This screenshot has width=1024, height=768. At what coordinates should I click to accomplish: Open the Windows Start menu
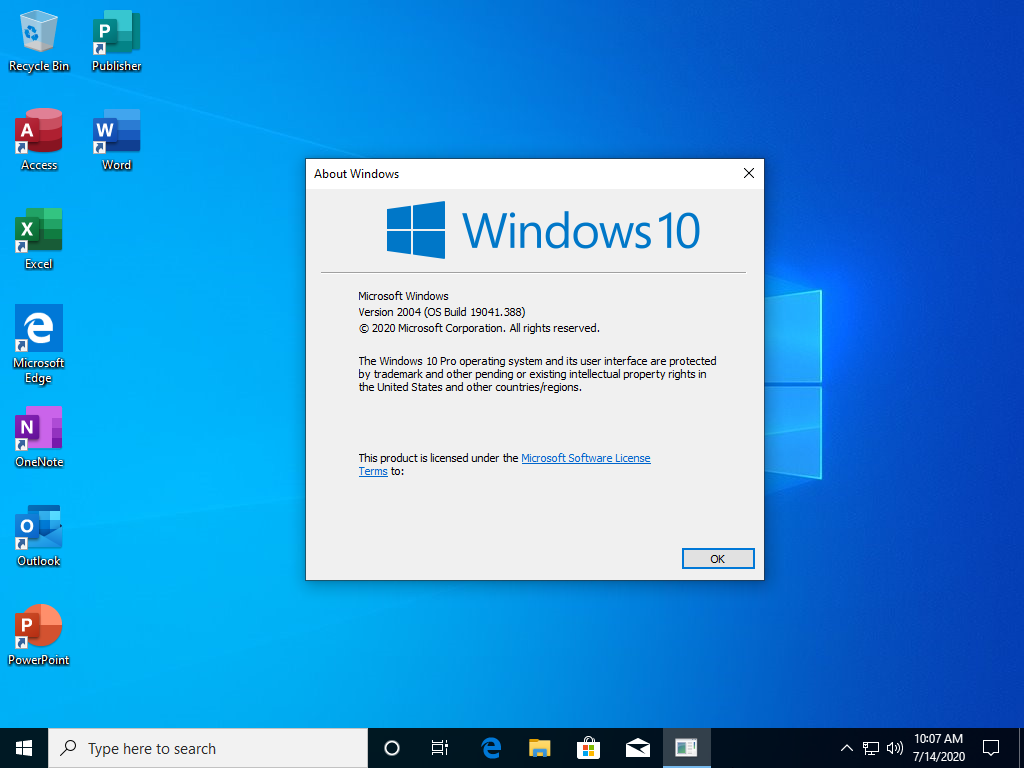pos(24,748)
